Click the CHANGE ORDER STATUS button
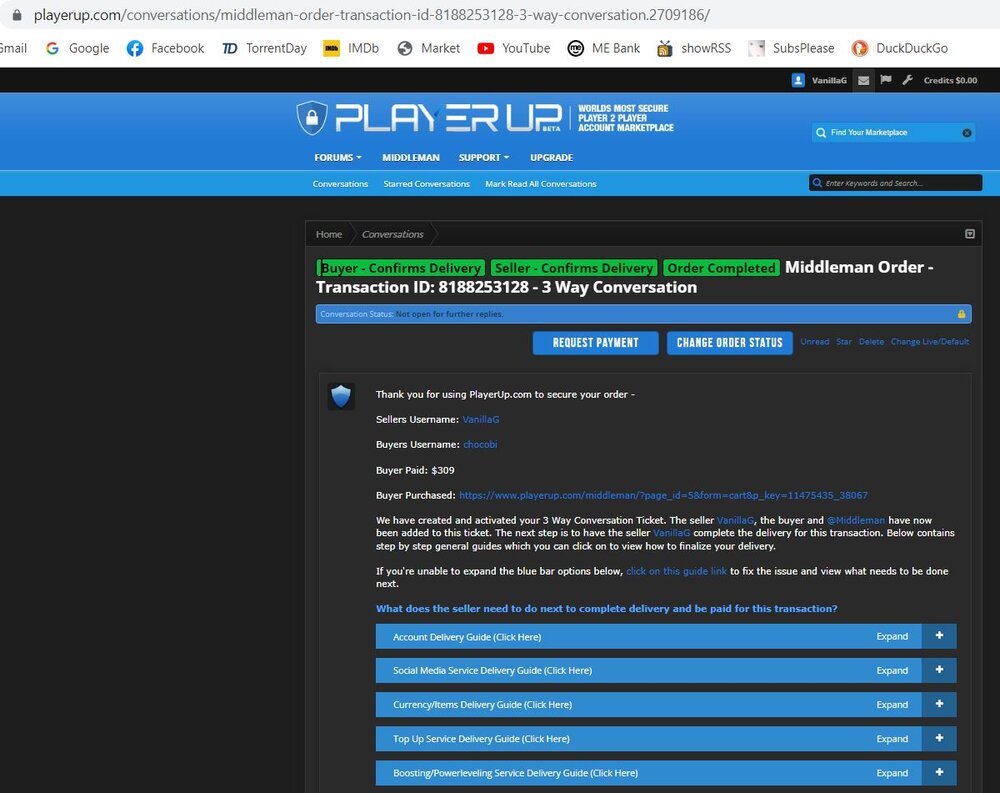The width and height of the screenshot is (1000, 793). [x=730, y=343]
